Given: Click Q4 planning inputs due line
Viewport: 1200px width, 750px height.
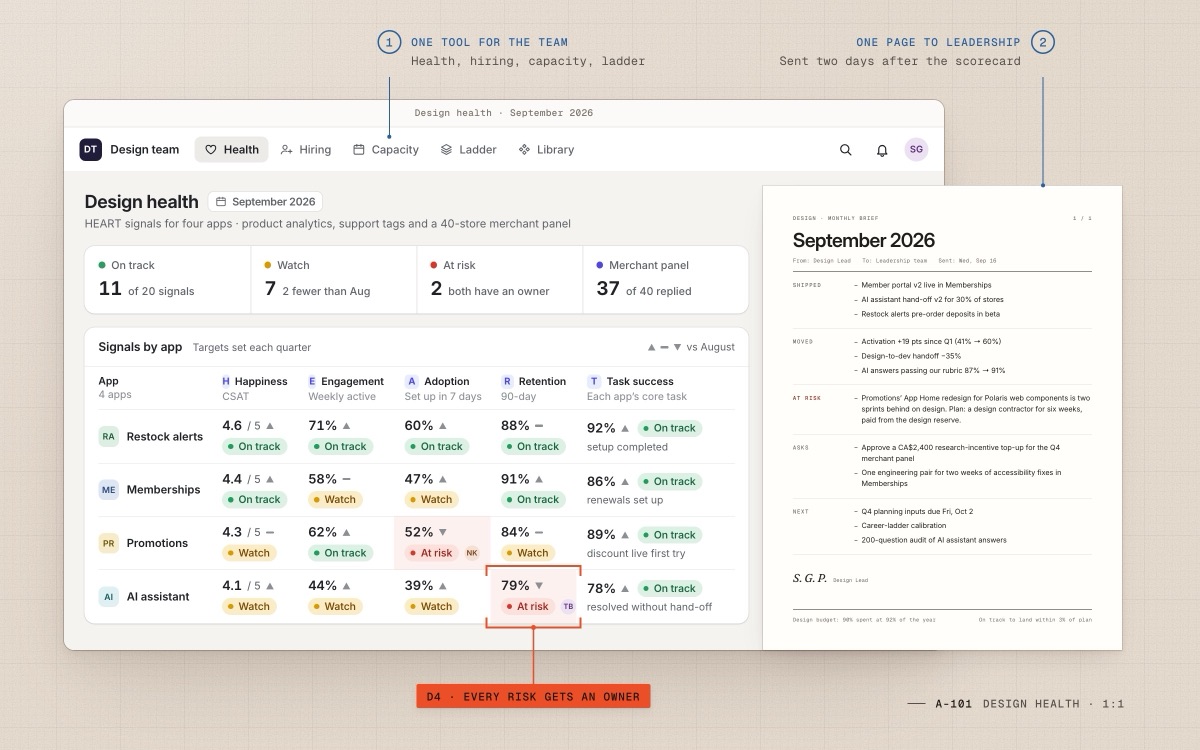Looking at the screenshot, I should click(917, 511).
